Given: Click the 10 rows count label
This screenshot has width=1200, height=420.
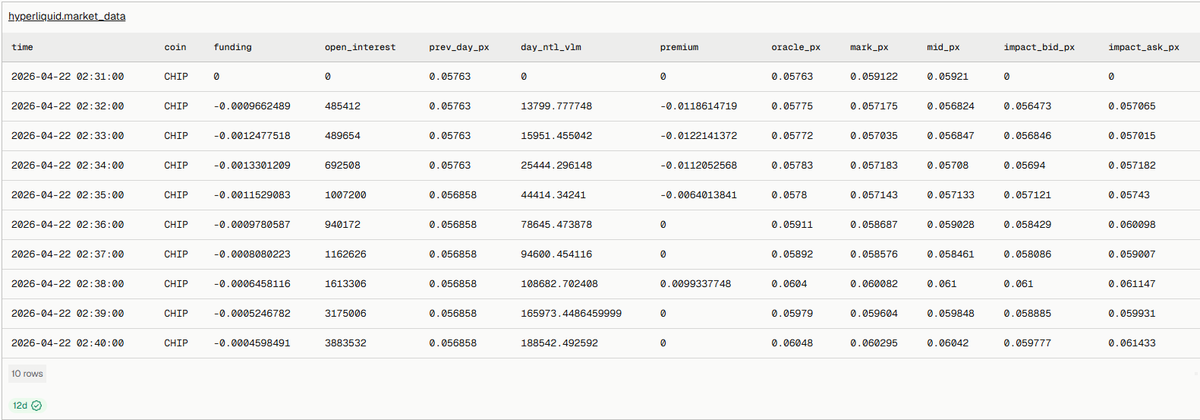Looking at the screenshot, I should 27,374.
